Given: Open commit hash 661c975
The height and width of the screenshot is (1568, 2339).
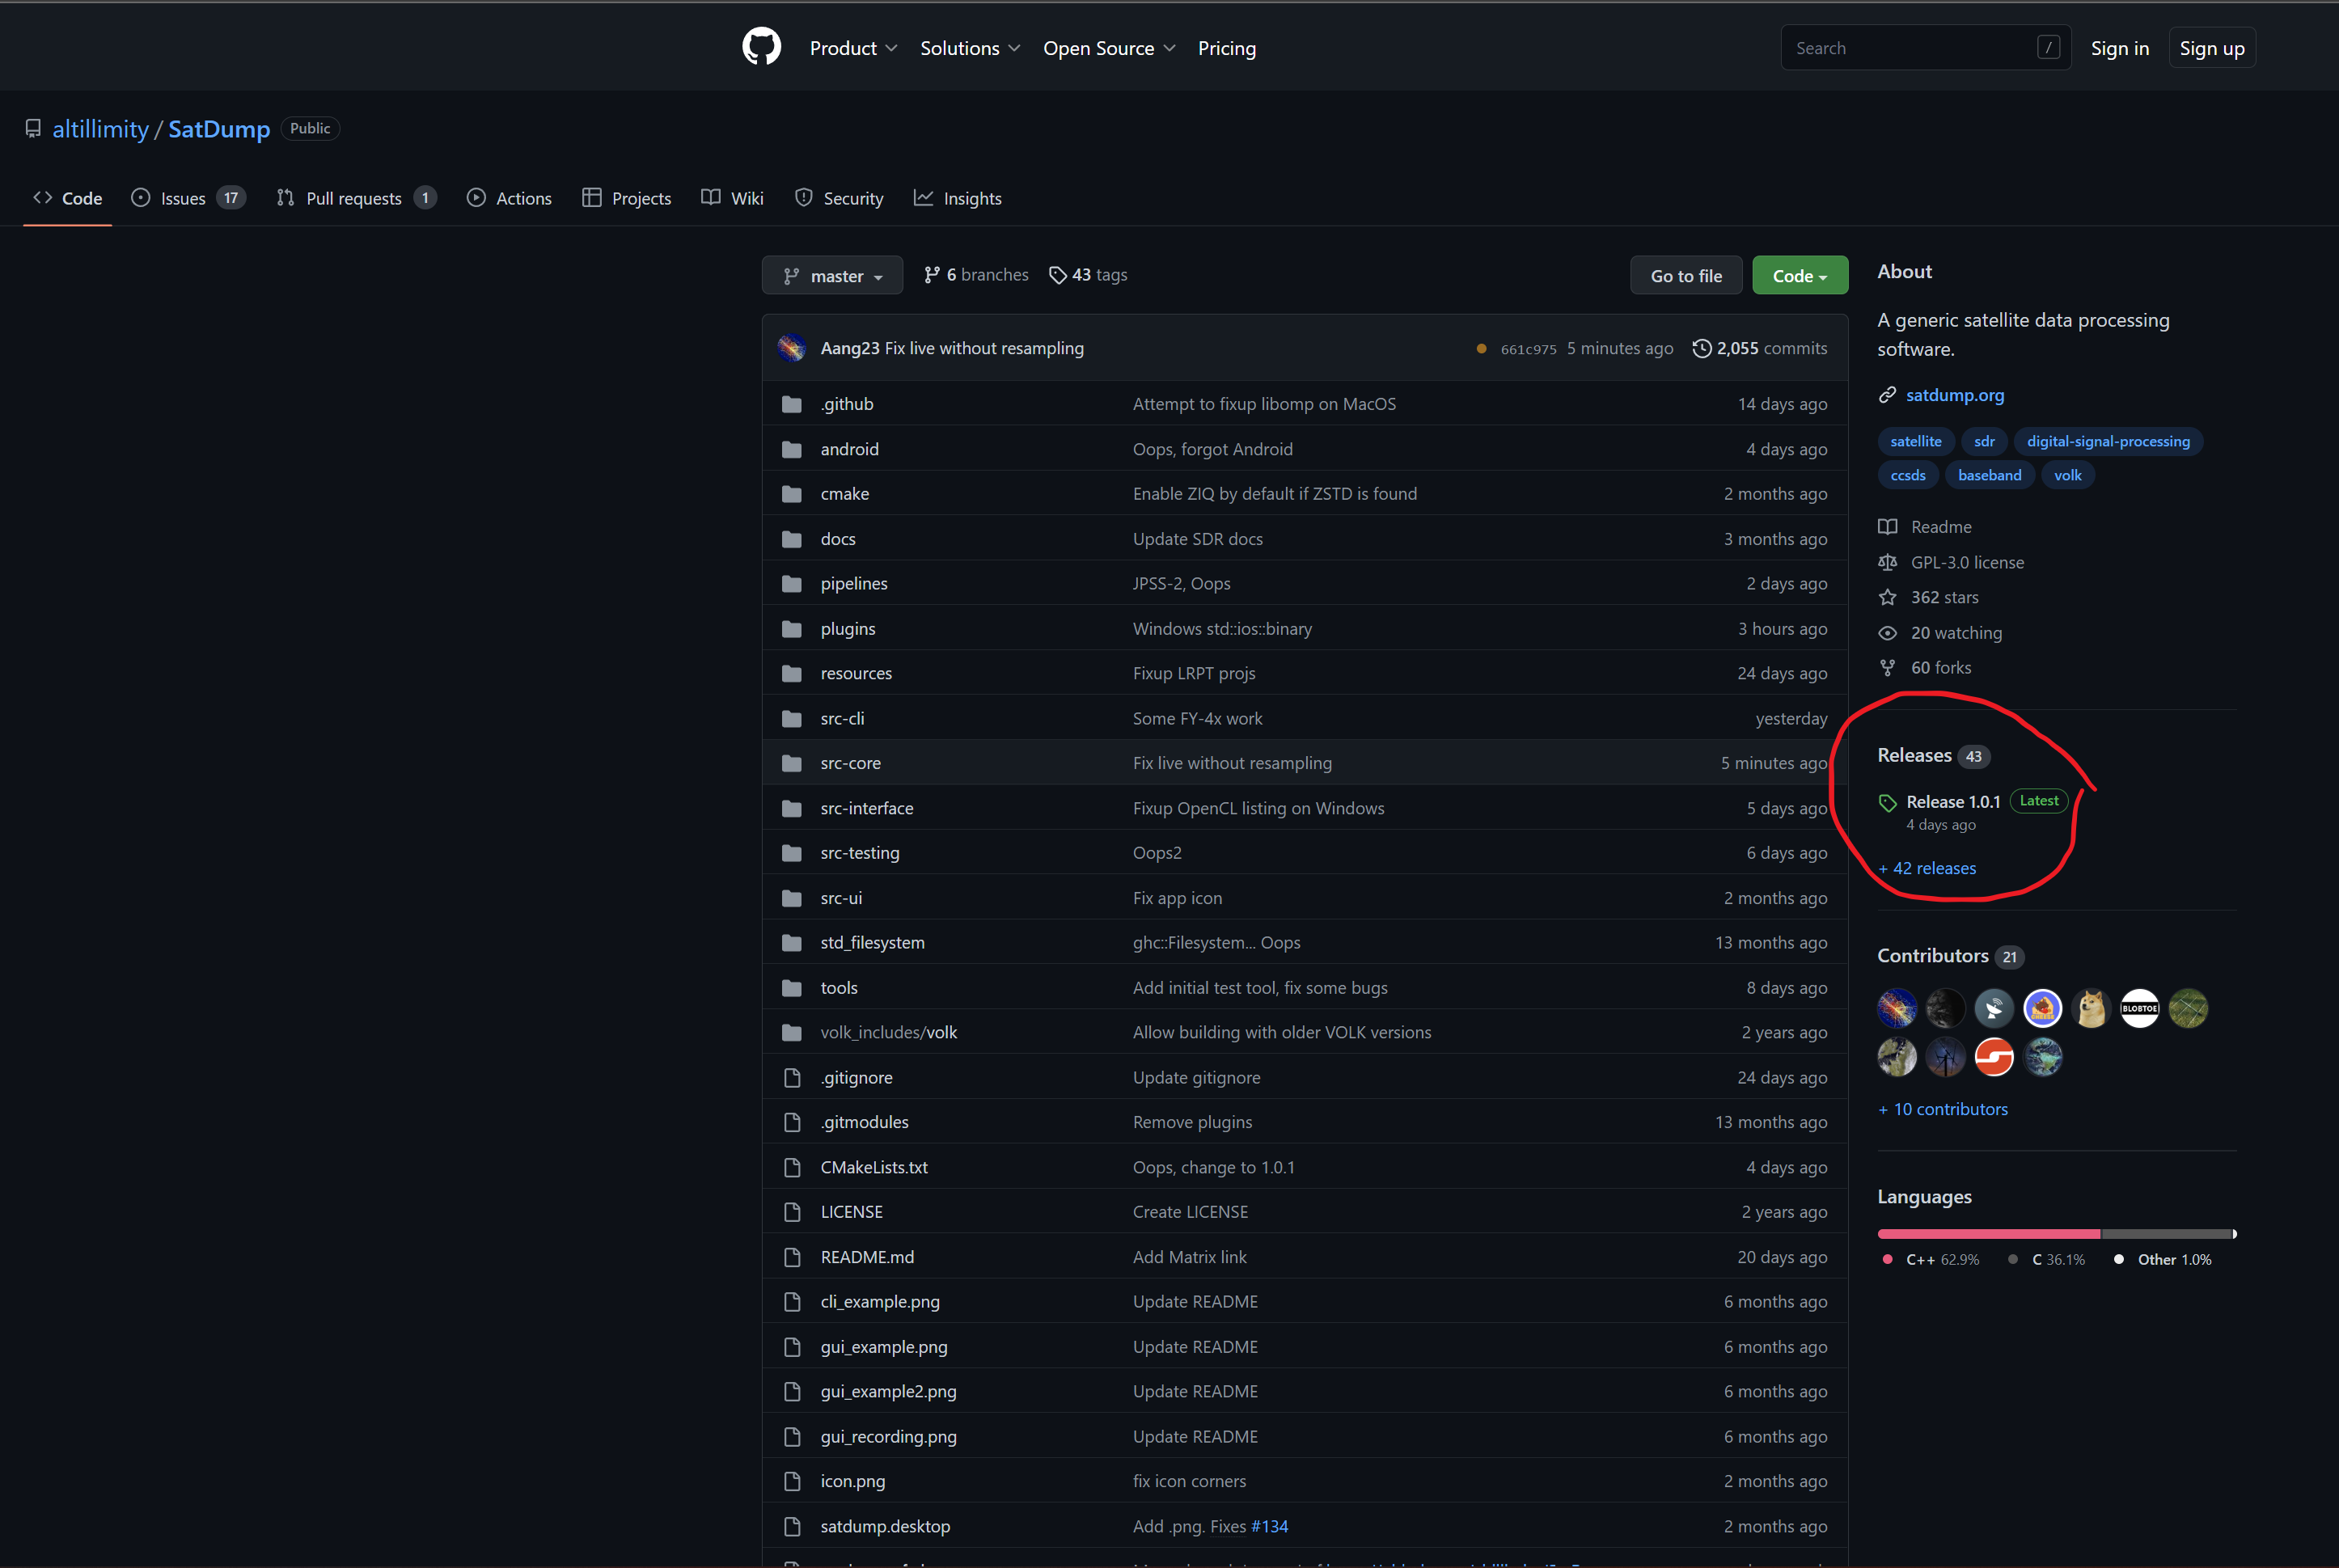Looking at the screenshot, I should 1528,349.
